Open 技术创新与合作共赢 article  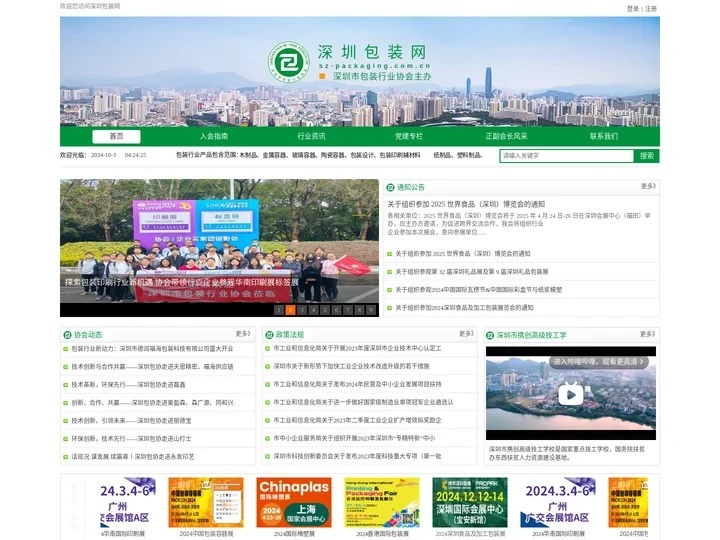(152, 367)
